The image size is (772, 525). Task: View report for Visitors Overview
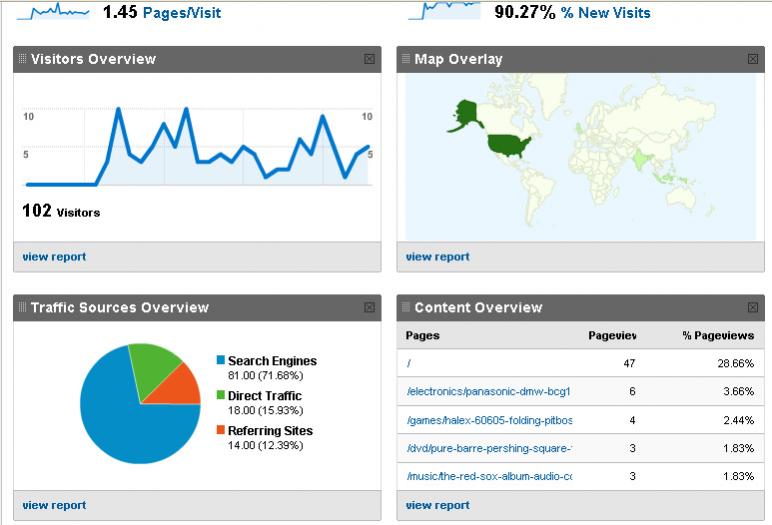pos(54,257)
